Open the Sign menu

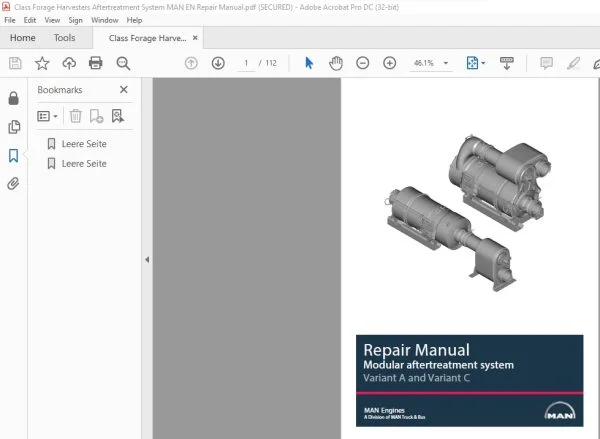(75, 20)
